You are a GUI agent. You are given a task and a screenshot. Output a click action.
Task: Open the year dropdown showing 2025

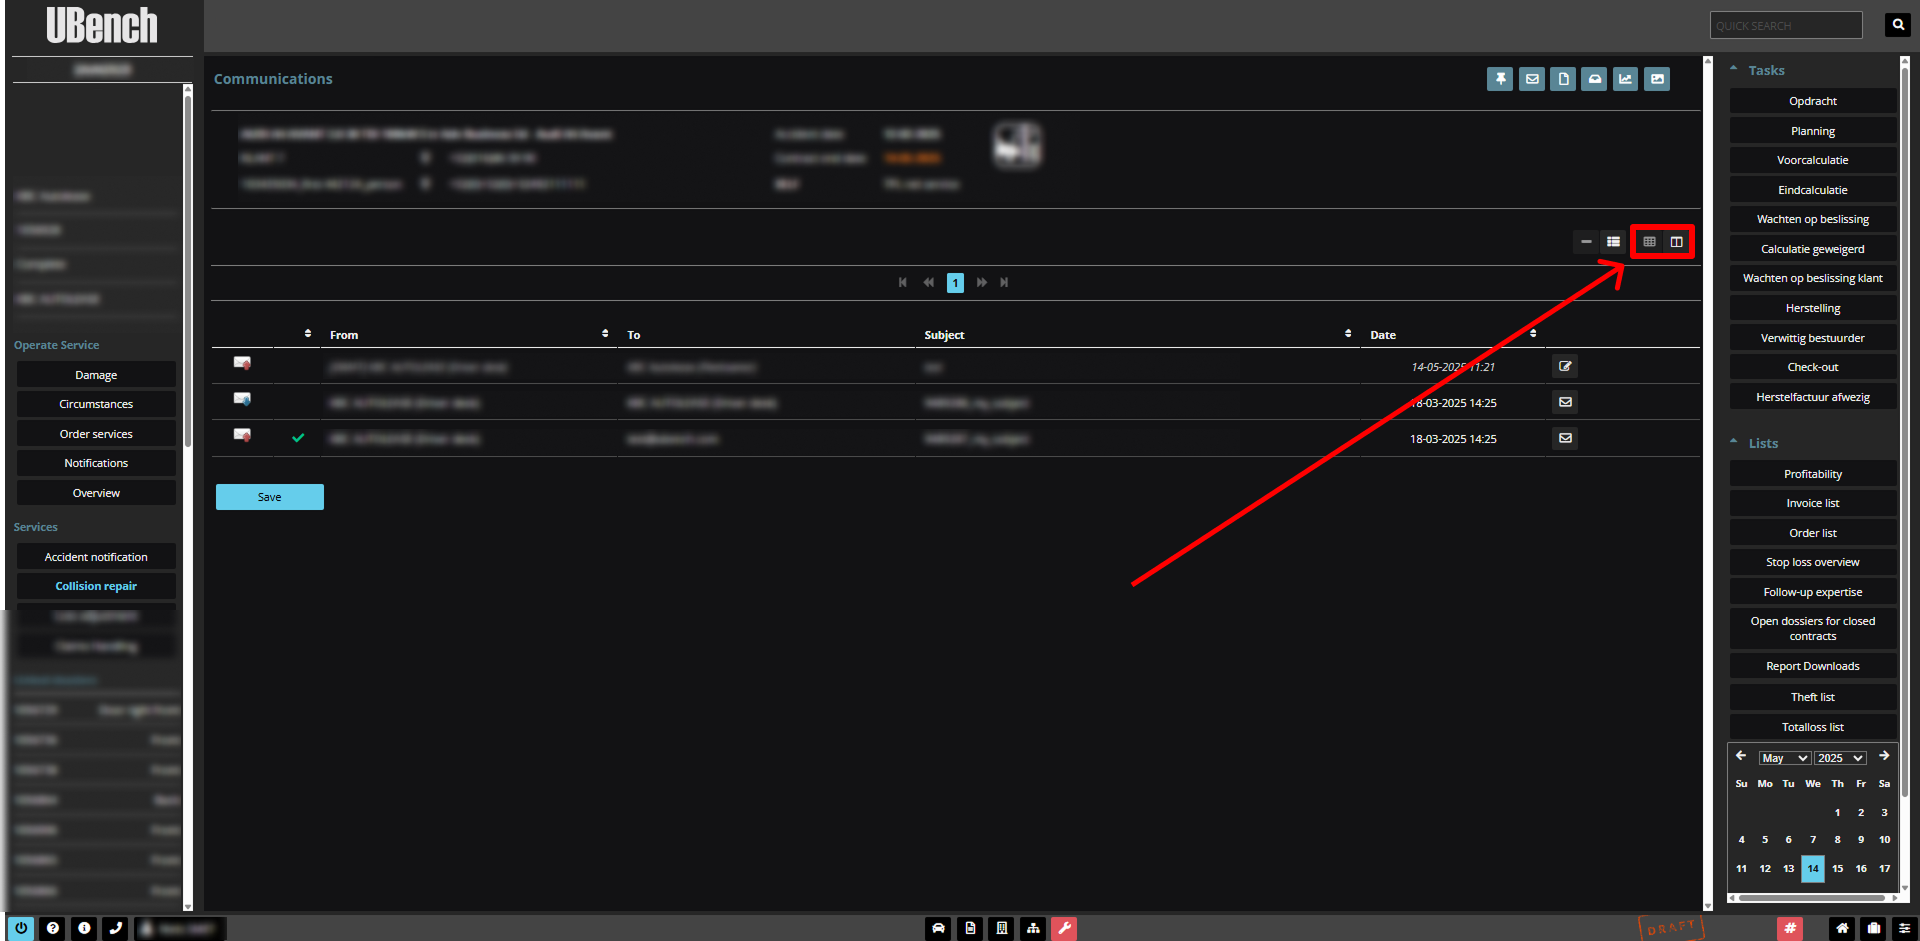pos(1840,758)
